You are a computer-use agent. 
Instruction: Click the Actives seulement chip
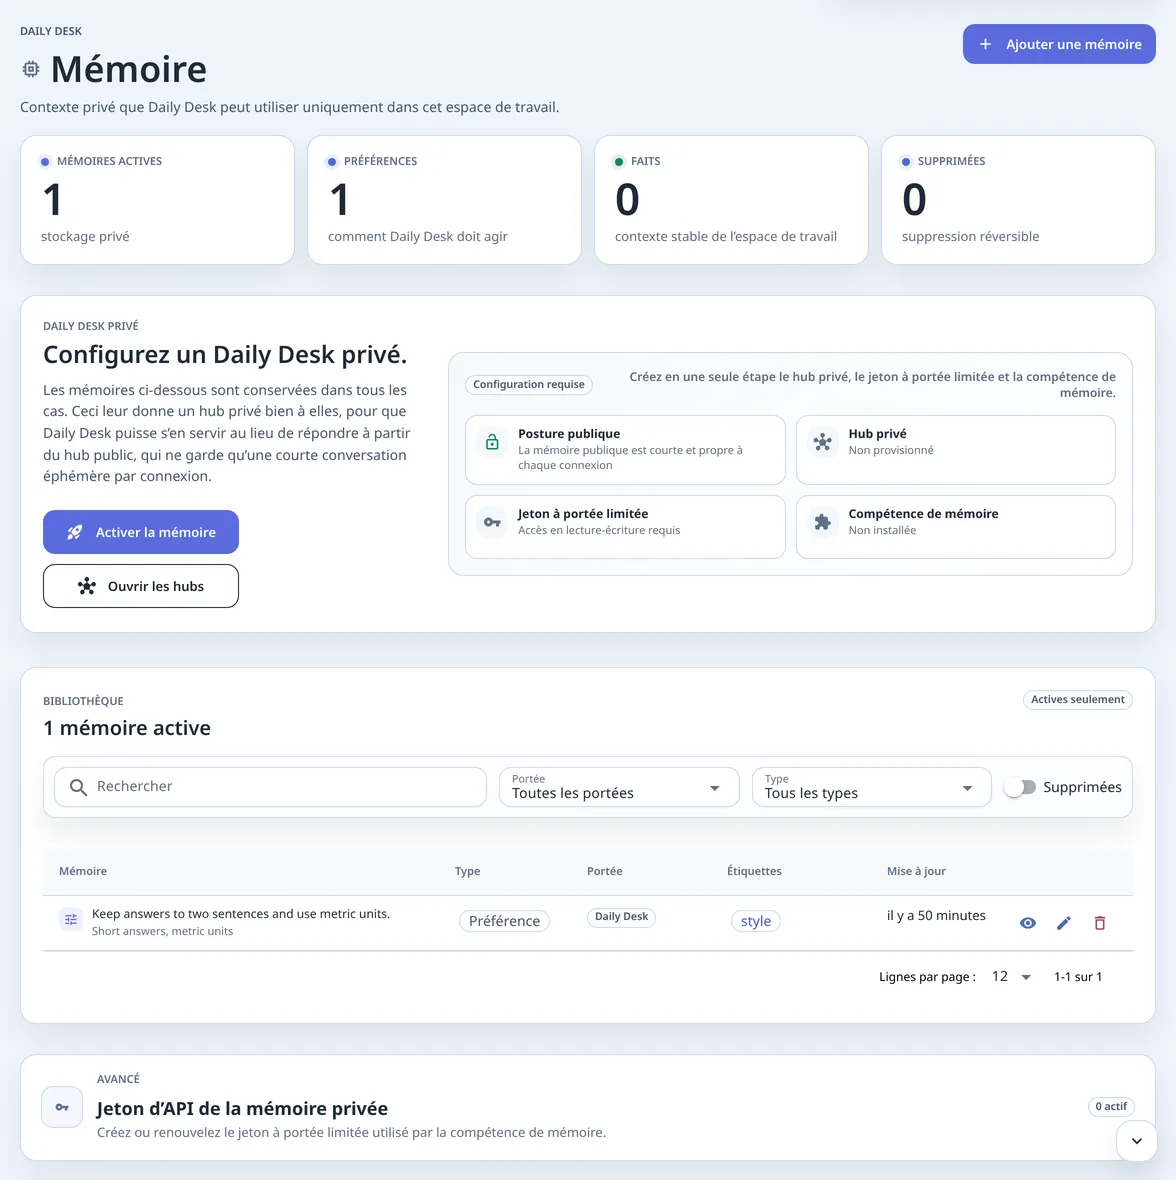click(1077, 700)
